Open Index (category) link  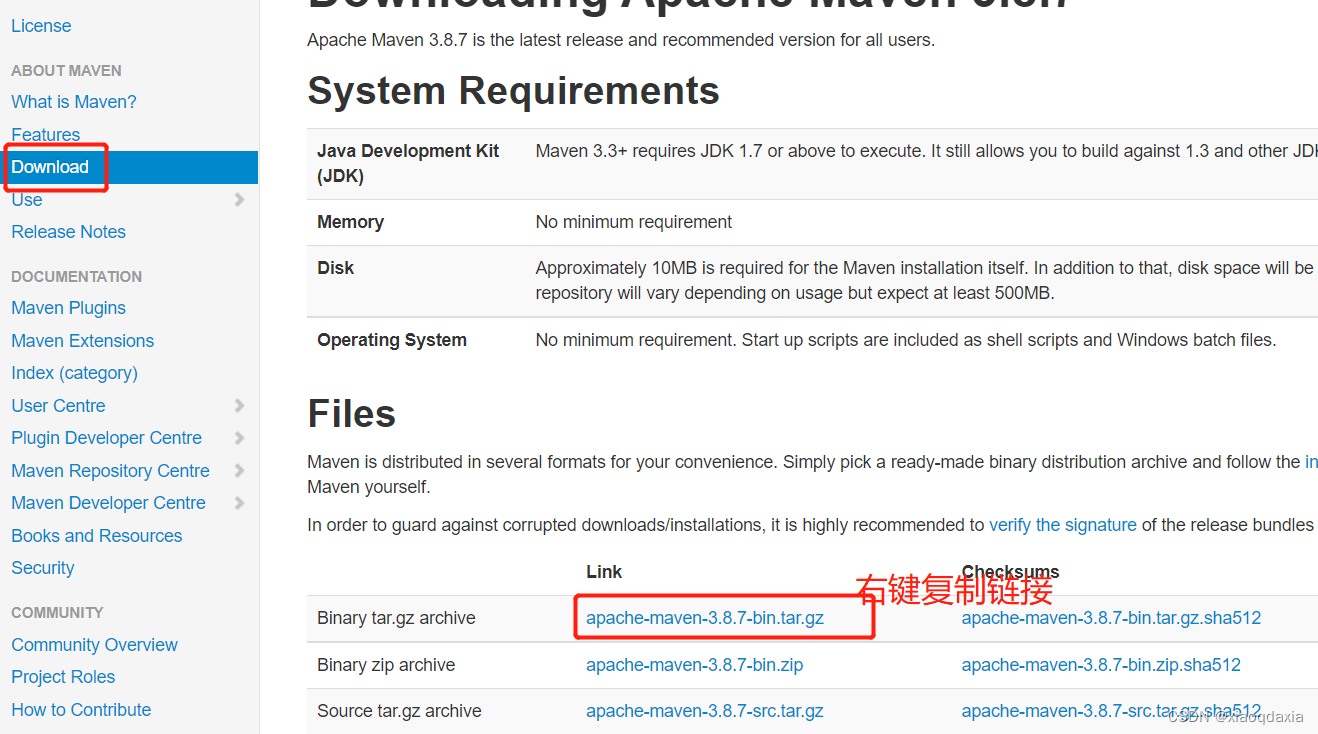tap(75, 373)
